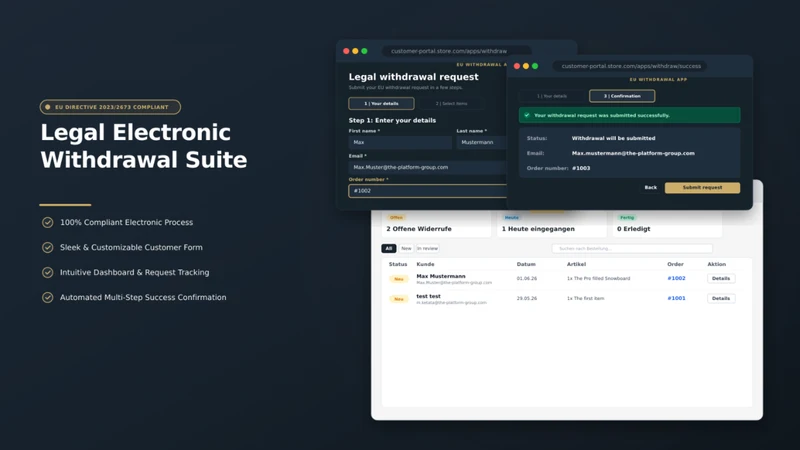Click the yellow minimize dot of request window
The height and width of the screenshot is (450, 800).
tap(356, 51)
